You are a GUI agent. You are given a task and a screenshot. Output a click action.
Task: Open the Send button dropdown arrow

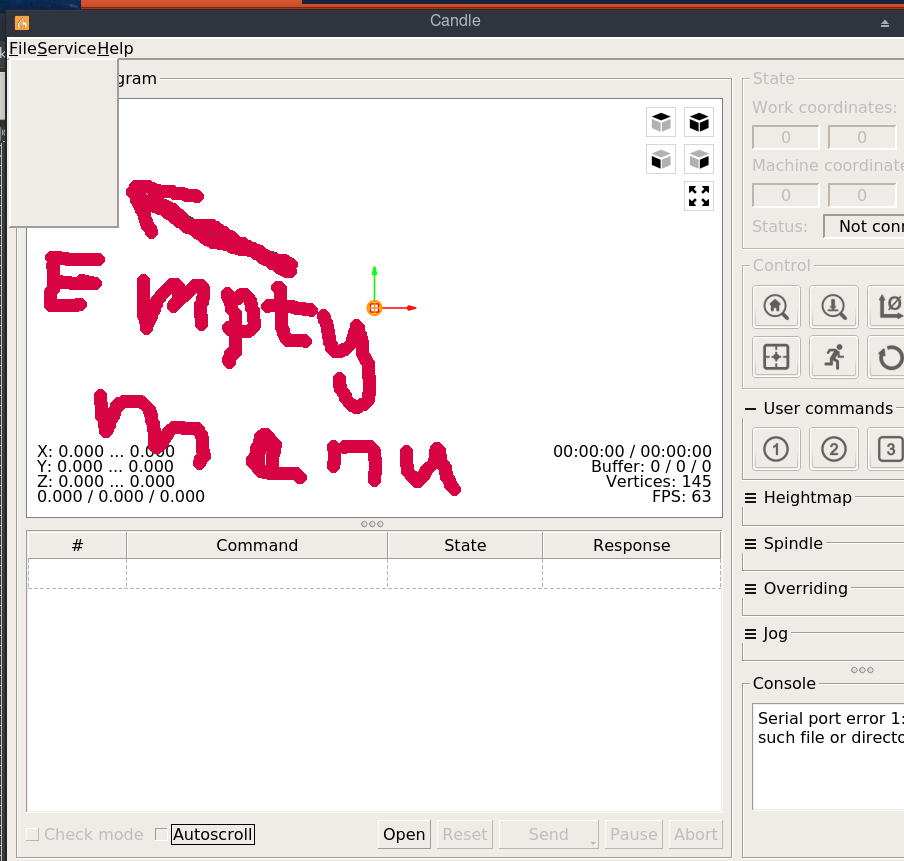593,843
